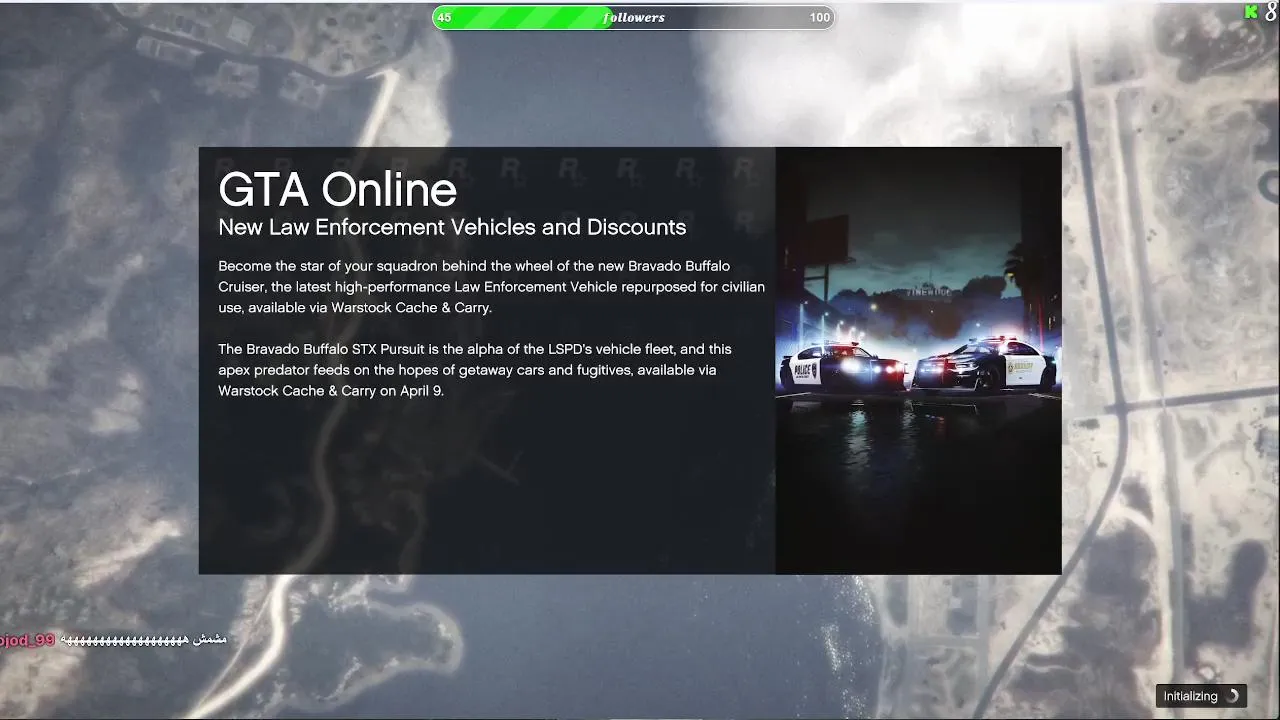Click the Initializing loading spinner icon

pos(1232,696)
